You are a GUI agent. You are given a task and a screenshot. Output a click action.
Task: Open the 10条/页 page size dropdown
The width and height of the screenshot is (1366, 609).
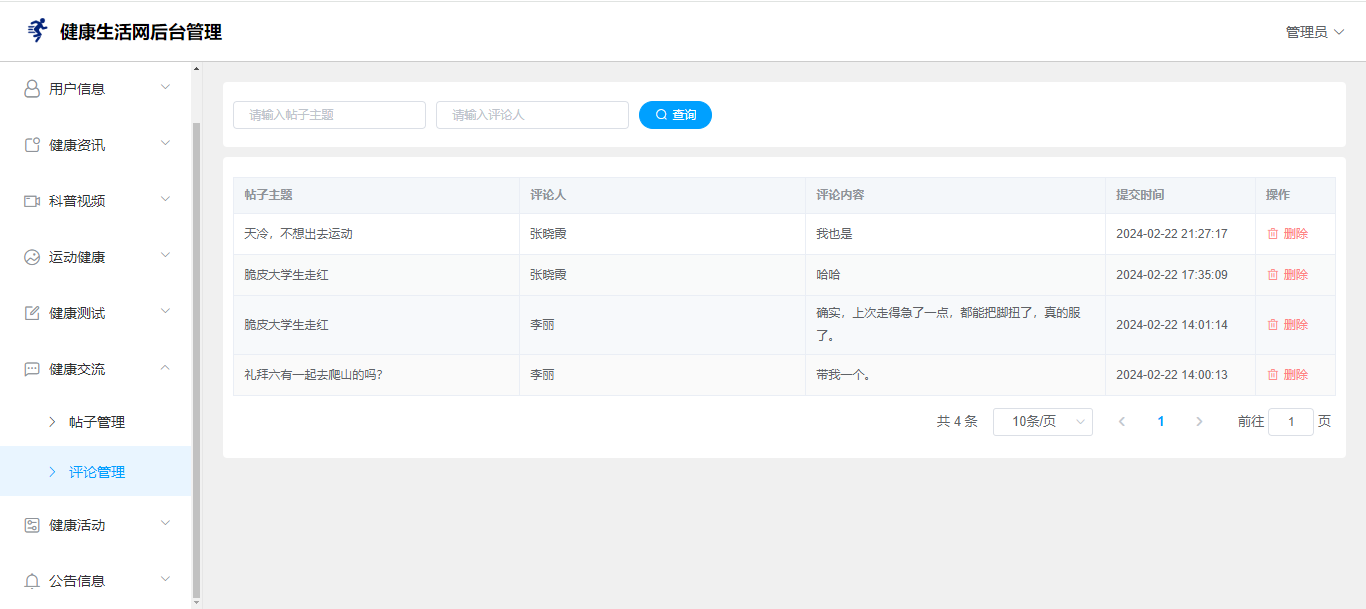click(x=1042, y=422)
